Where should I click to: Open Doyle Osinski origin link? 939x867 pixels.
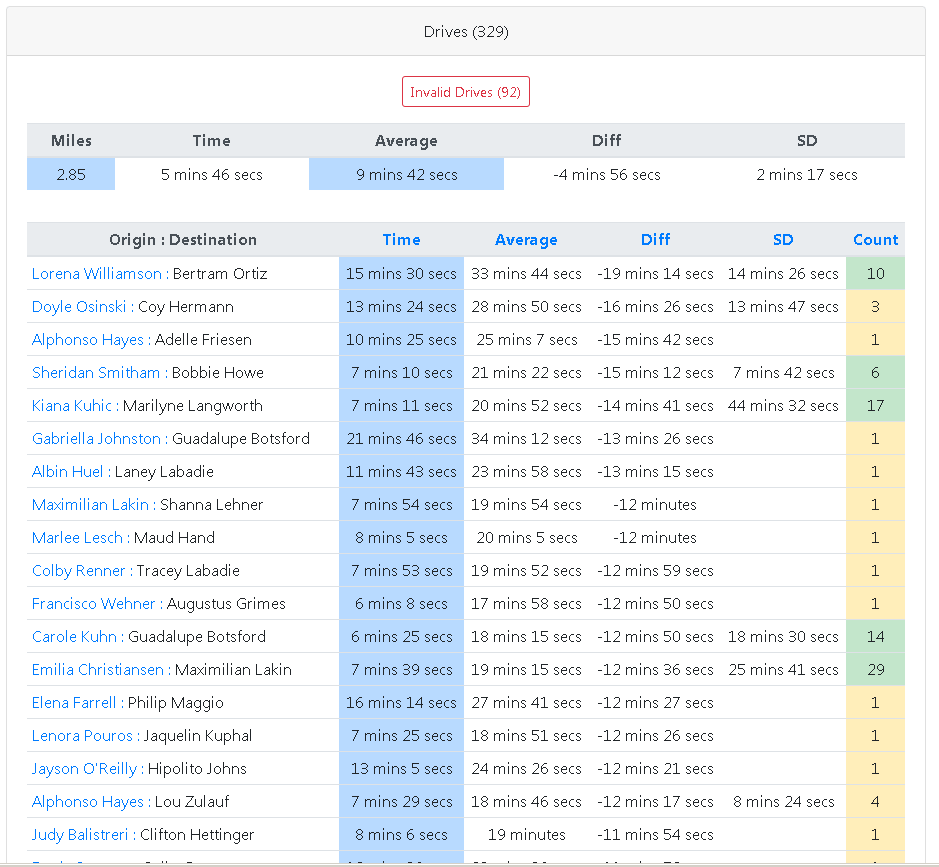[82, 307]
